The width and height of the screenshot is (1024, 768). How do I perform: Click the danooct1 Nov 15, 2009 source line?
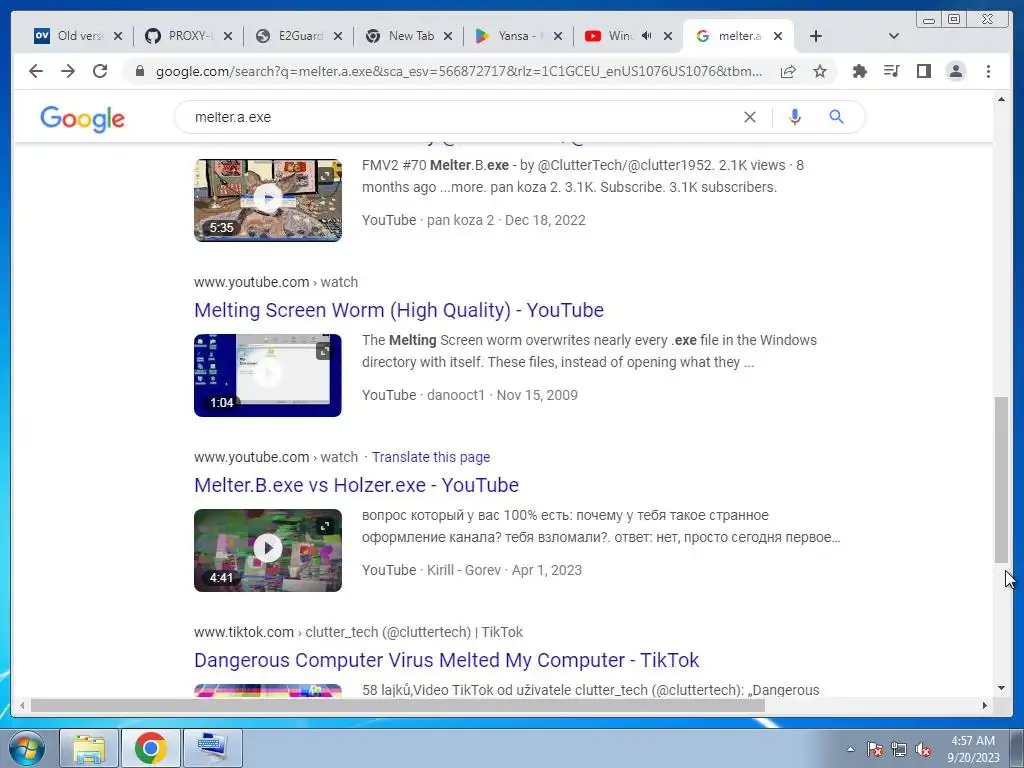[x=470, y=395]
